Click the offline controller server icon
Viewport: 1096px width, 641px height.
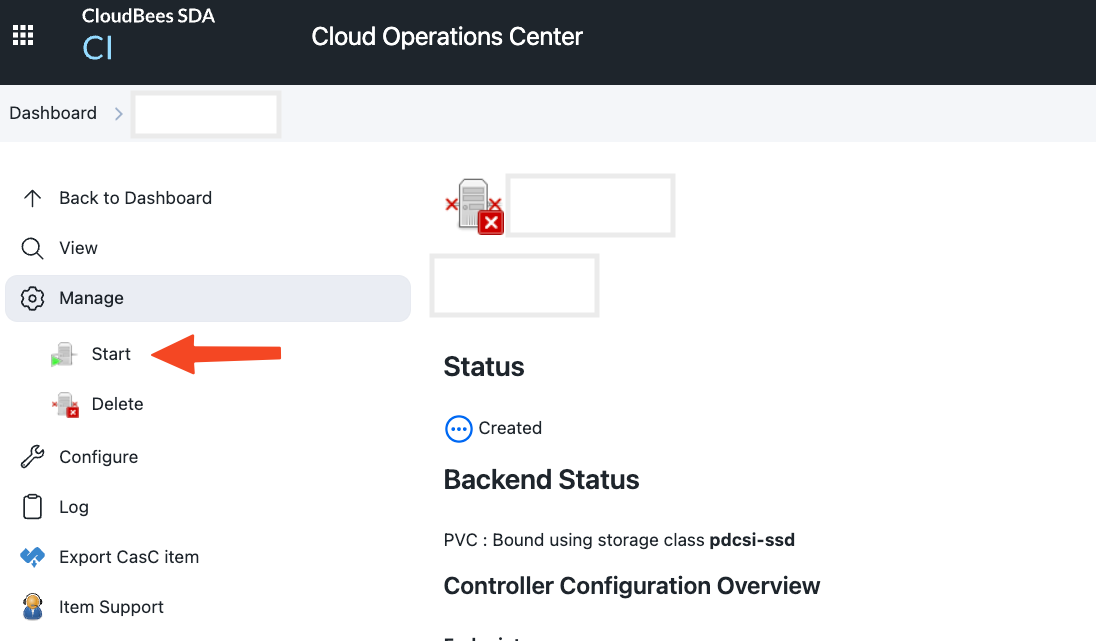(x=475, y=206)
